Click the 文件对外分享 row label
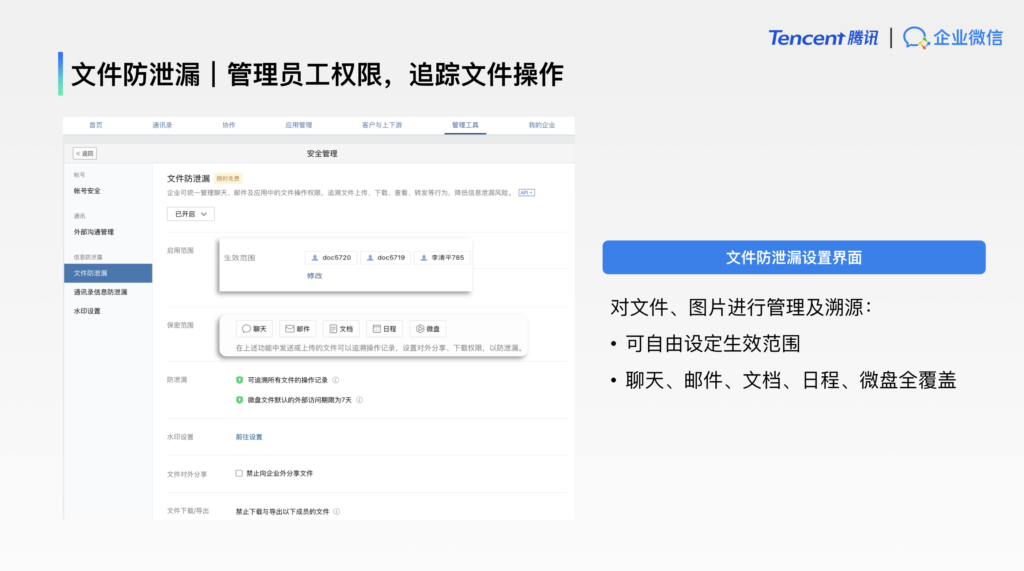Viewport: 1024px width, 571px height. (187, 474)
